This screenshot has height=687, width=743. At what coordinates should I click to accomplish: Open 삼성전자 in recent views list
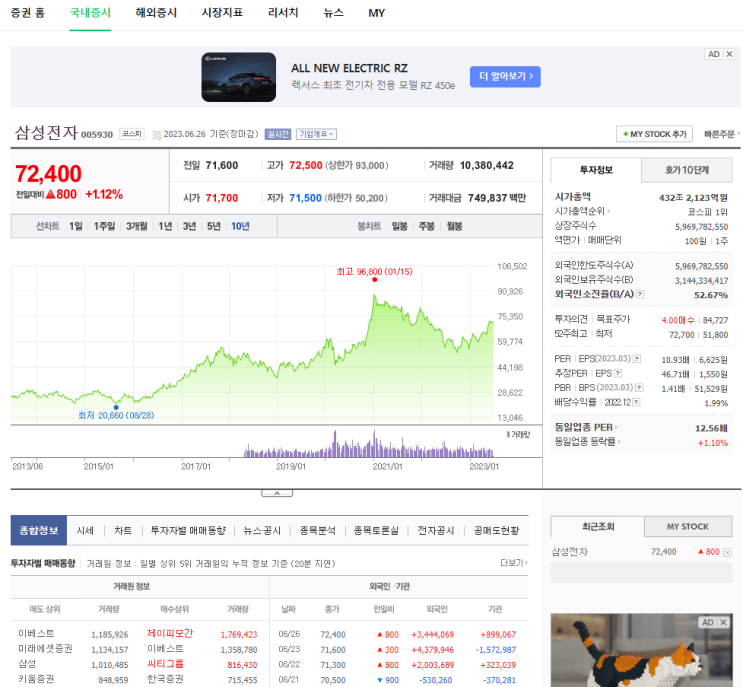click(x=570, y=552)
